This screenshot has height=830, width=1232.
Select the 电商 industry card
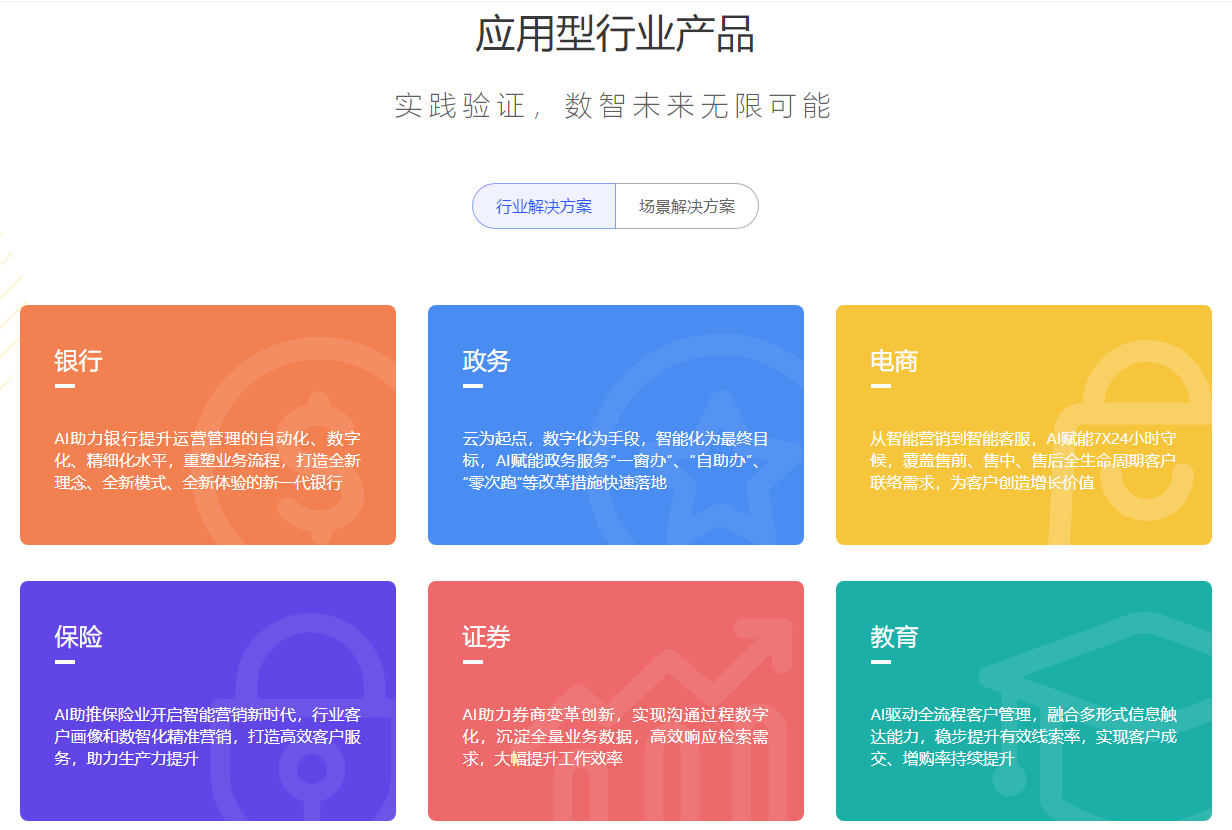click(x=1022, y=425)
